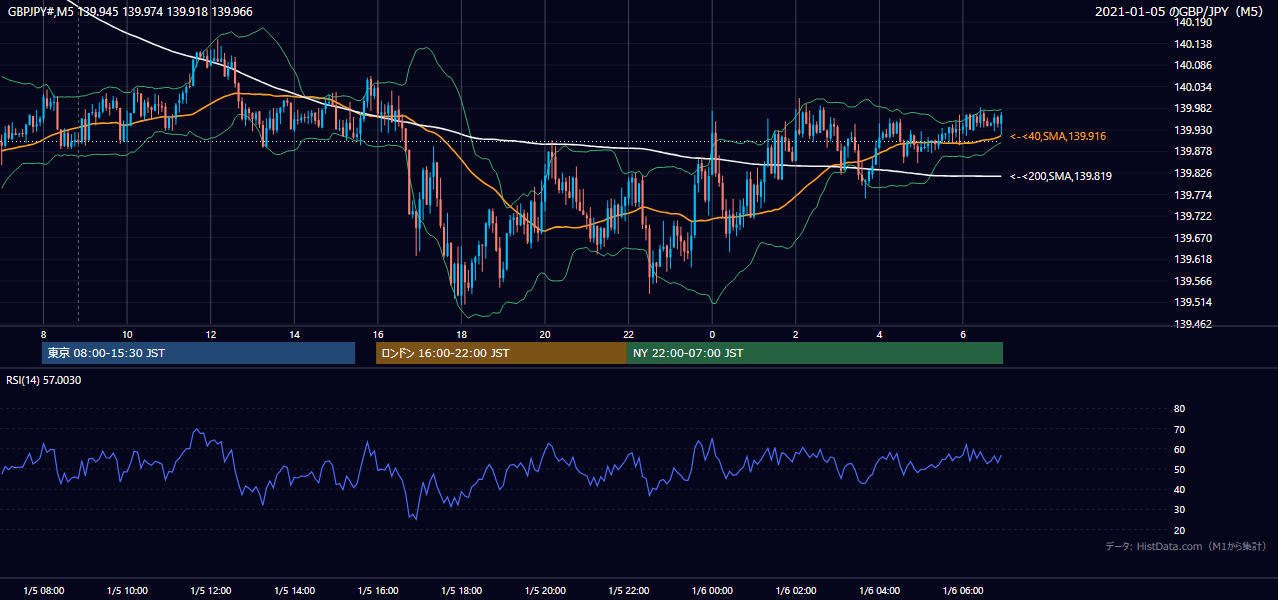Click hour label 14 under the price chart
Screen dimensions: 1278x600
[x=294, y=334]
